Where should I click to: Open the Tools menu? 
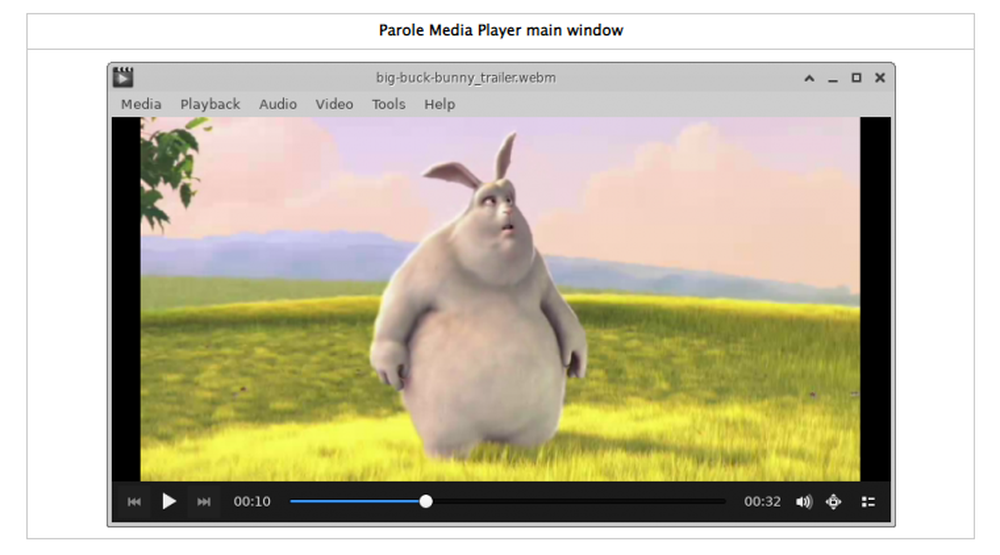point(388,104)
